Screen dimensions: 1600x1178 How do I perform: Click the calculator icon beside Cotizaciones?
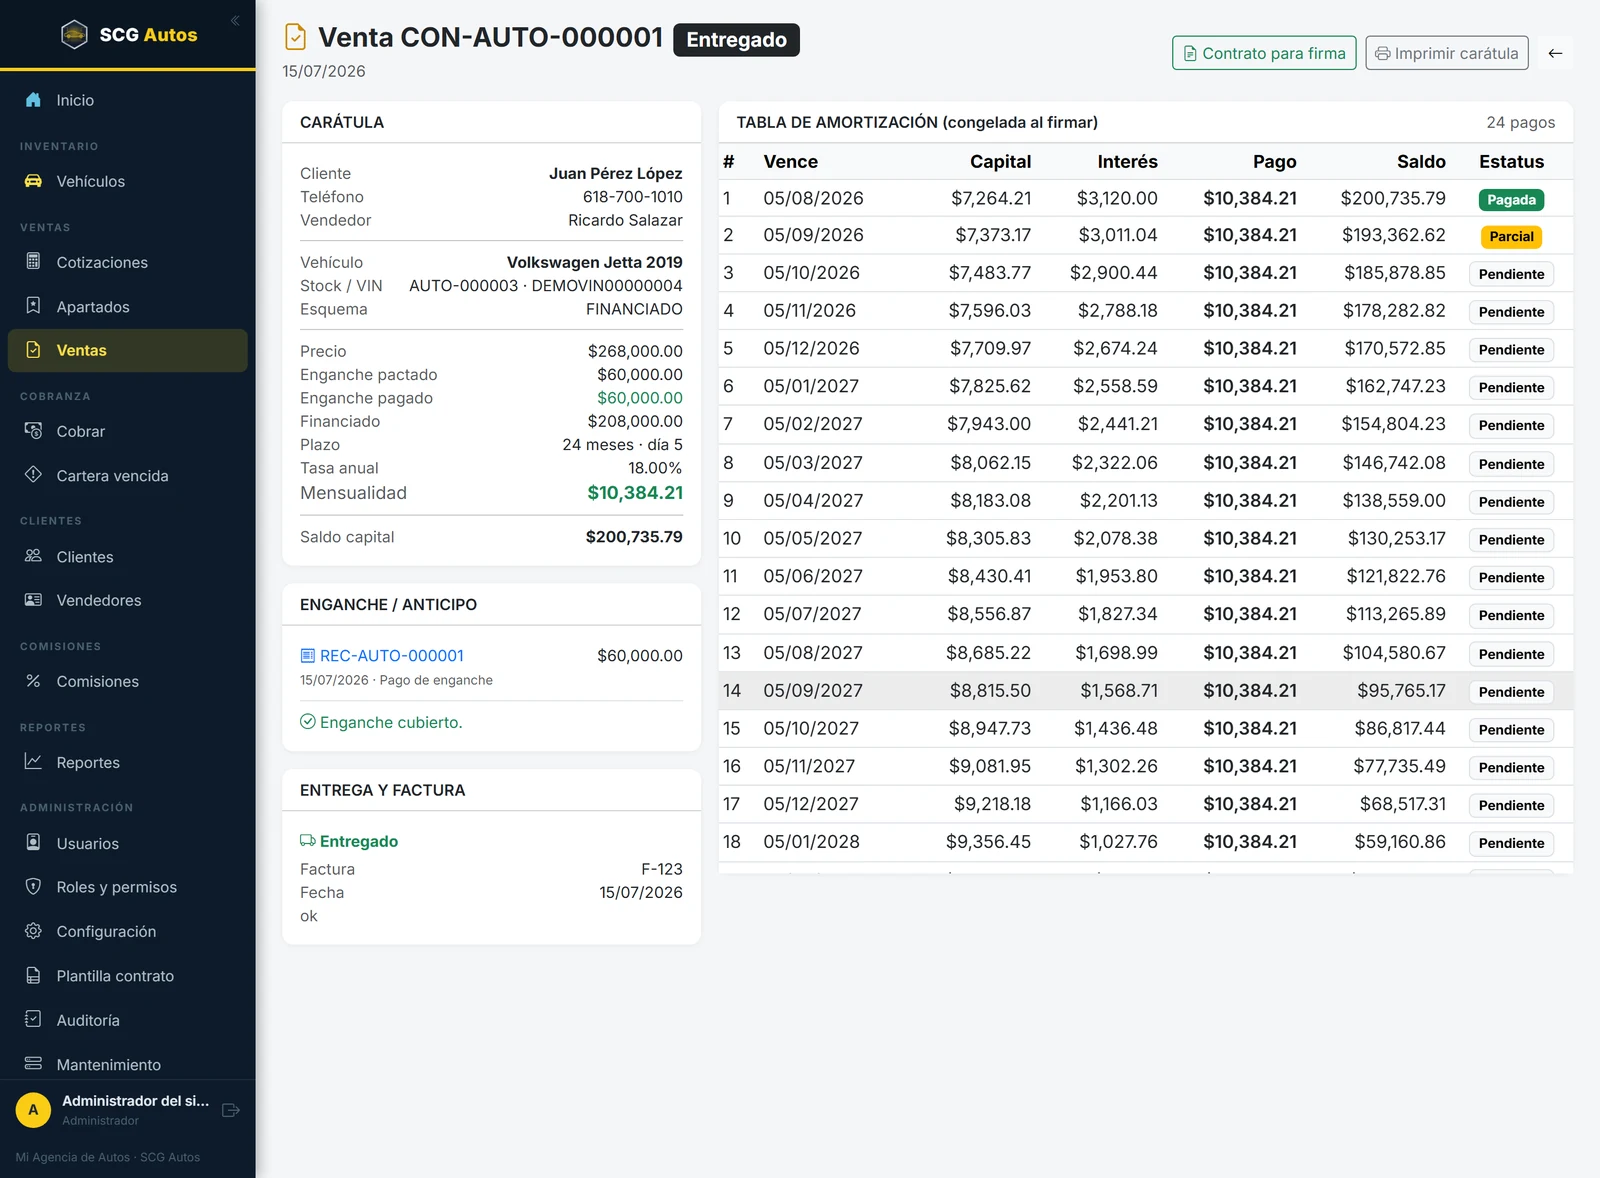pos(33,261)
